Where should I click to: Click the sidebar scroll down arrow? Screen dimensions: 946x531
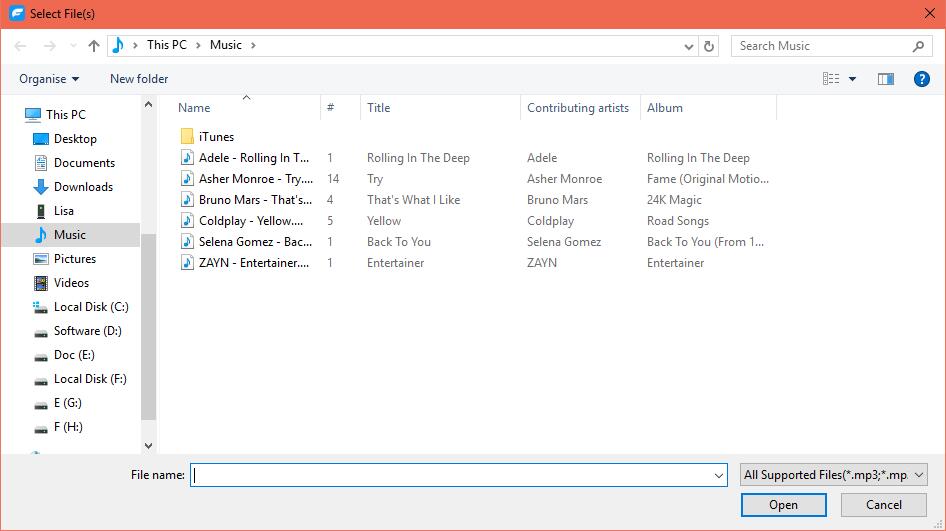click(x=148, y=446)
